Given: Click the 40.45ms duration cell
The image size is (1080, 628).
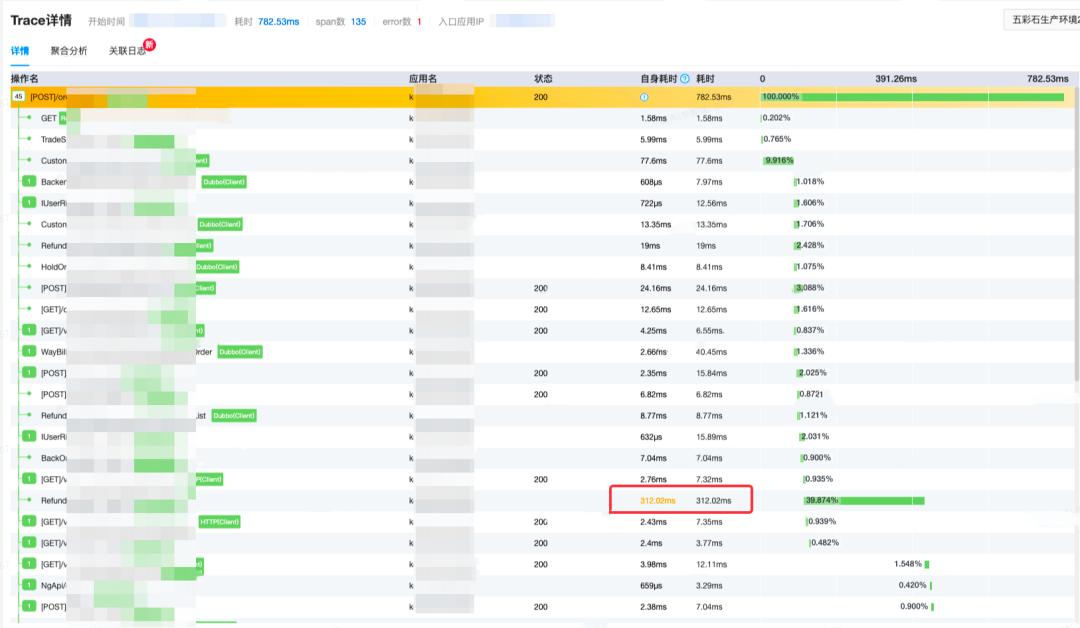Looking at the screenshot, I should (711, 352).
